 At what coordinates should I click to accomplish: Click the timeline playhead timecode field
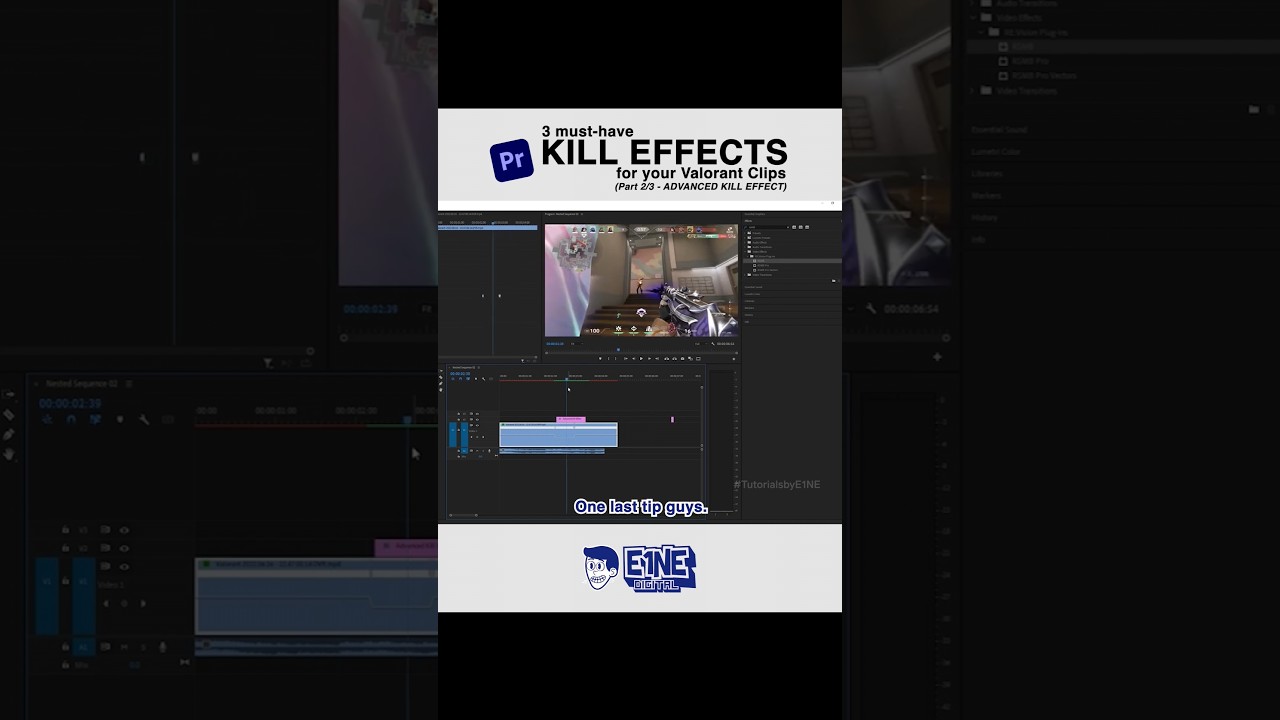click(x=460, y=374)
